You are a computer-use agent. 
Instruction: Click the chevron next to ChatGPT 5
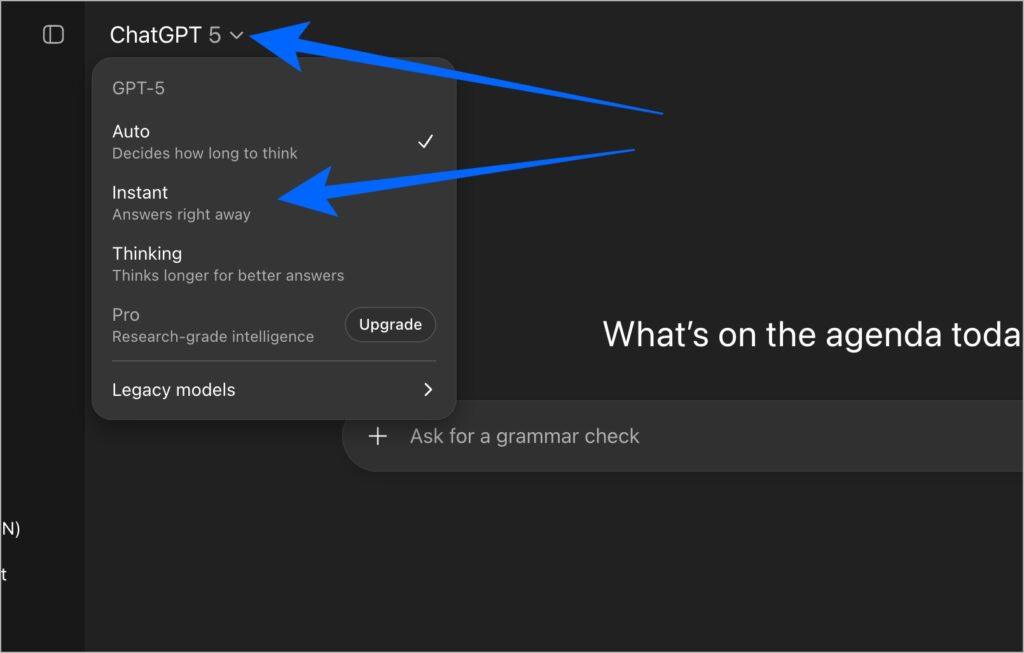click(x=236, y=34)
